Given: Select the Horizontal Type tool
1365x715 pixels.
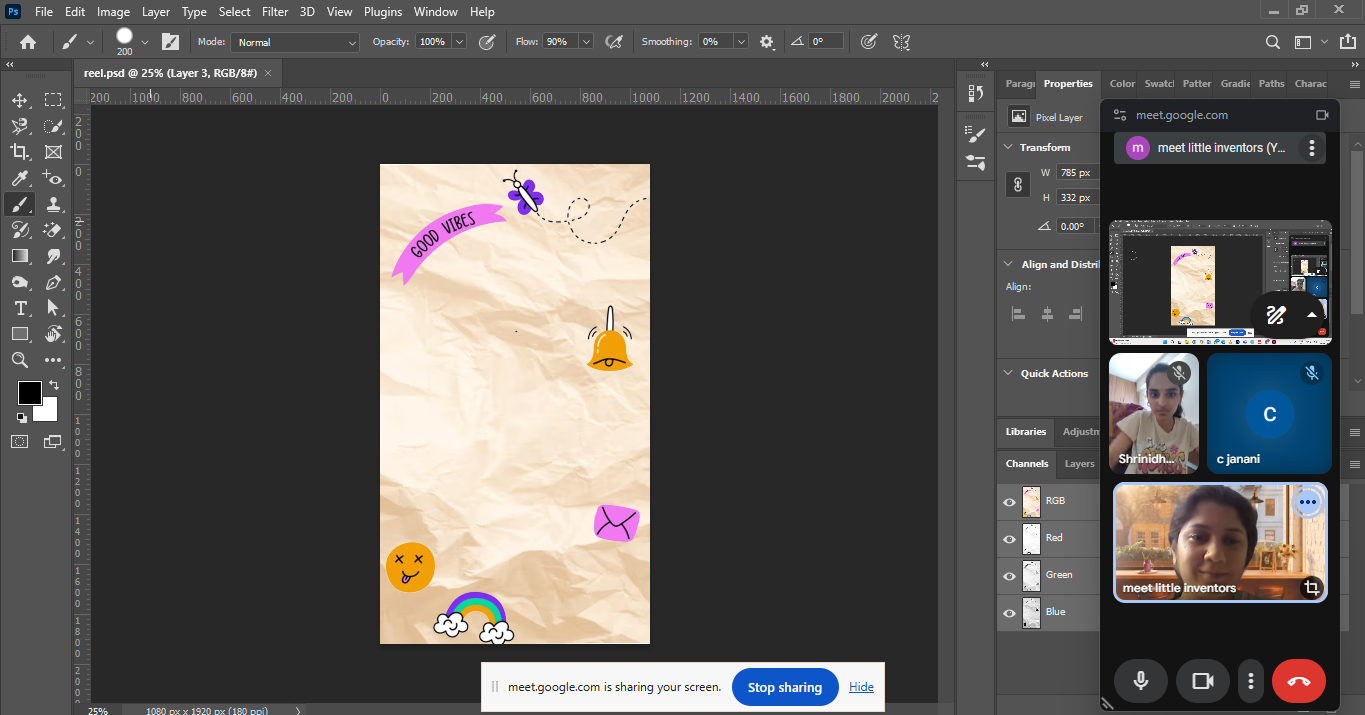Looking at the screenshot, I should (x=20, y=308).
